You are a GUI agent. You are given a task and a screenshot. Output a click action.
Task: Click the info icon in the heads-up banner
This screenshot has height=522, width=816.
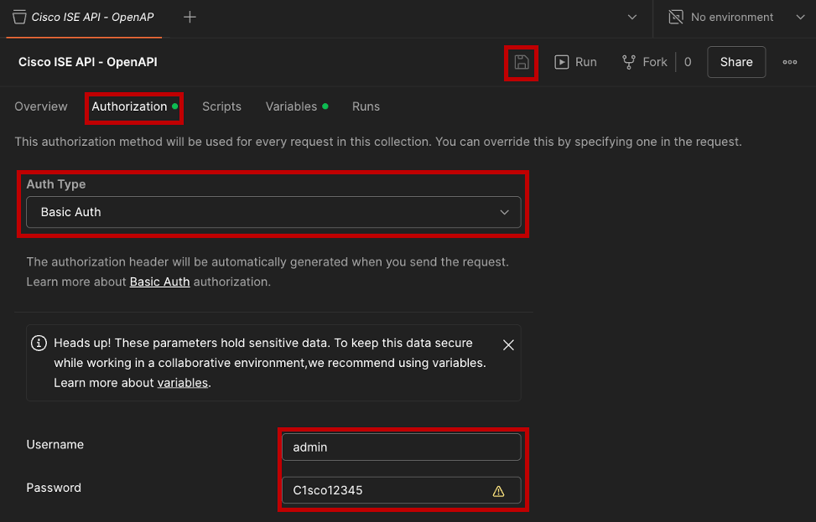click(39, 343)
